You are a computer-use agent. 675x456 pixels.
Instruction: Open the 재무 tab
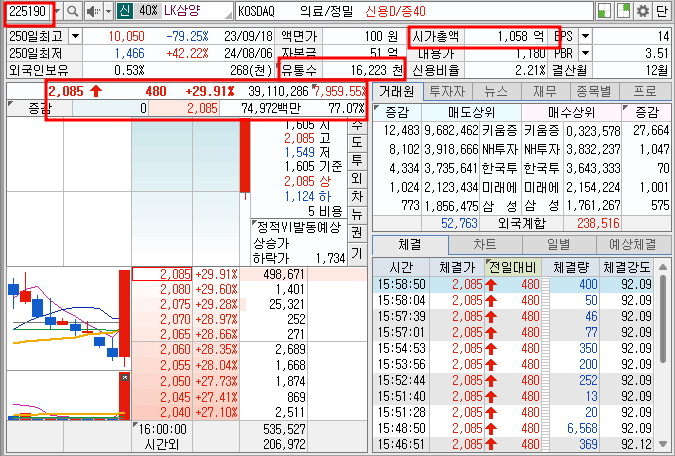(x=545, y=92)
